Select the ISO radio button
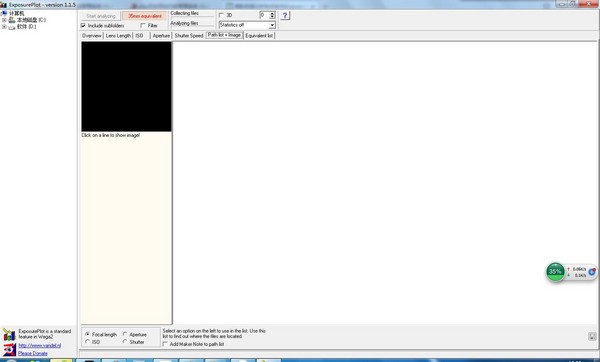The width and height of the screenshot is (600, 362). (x=88, y=342)
